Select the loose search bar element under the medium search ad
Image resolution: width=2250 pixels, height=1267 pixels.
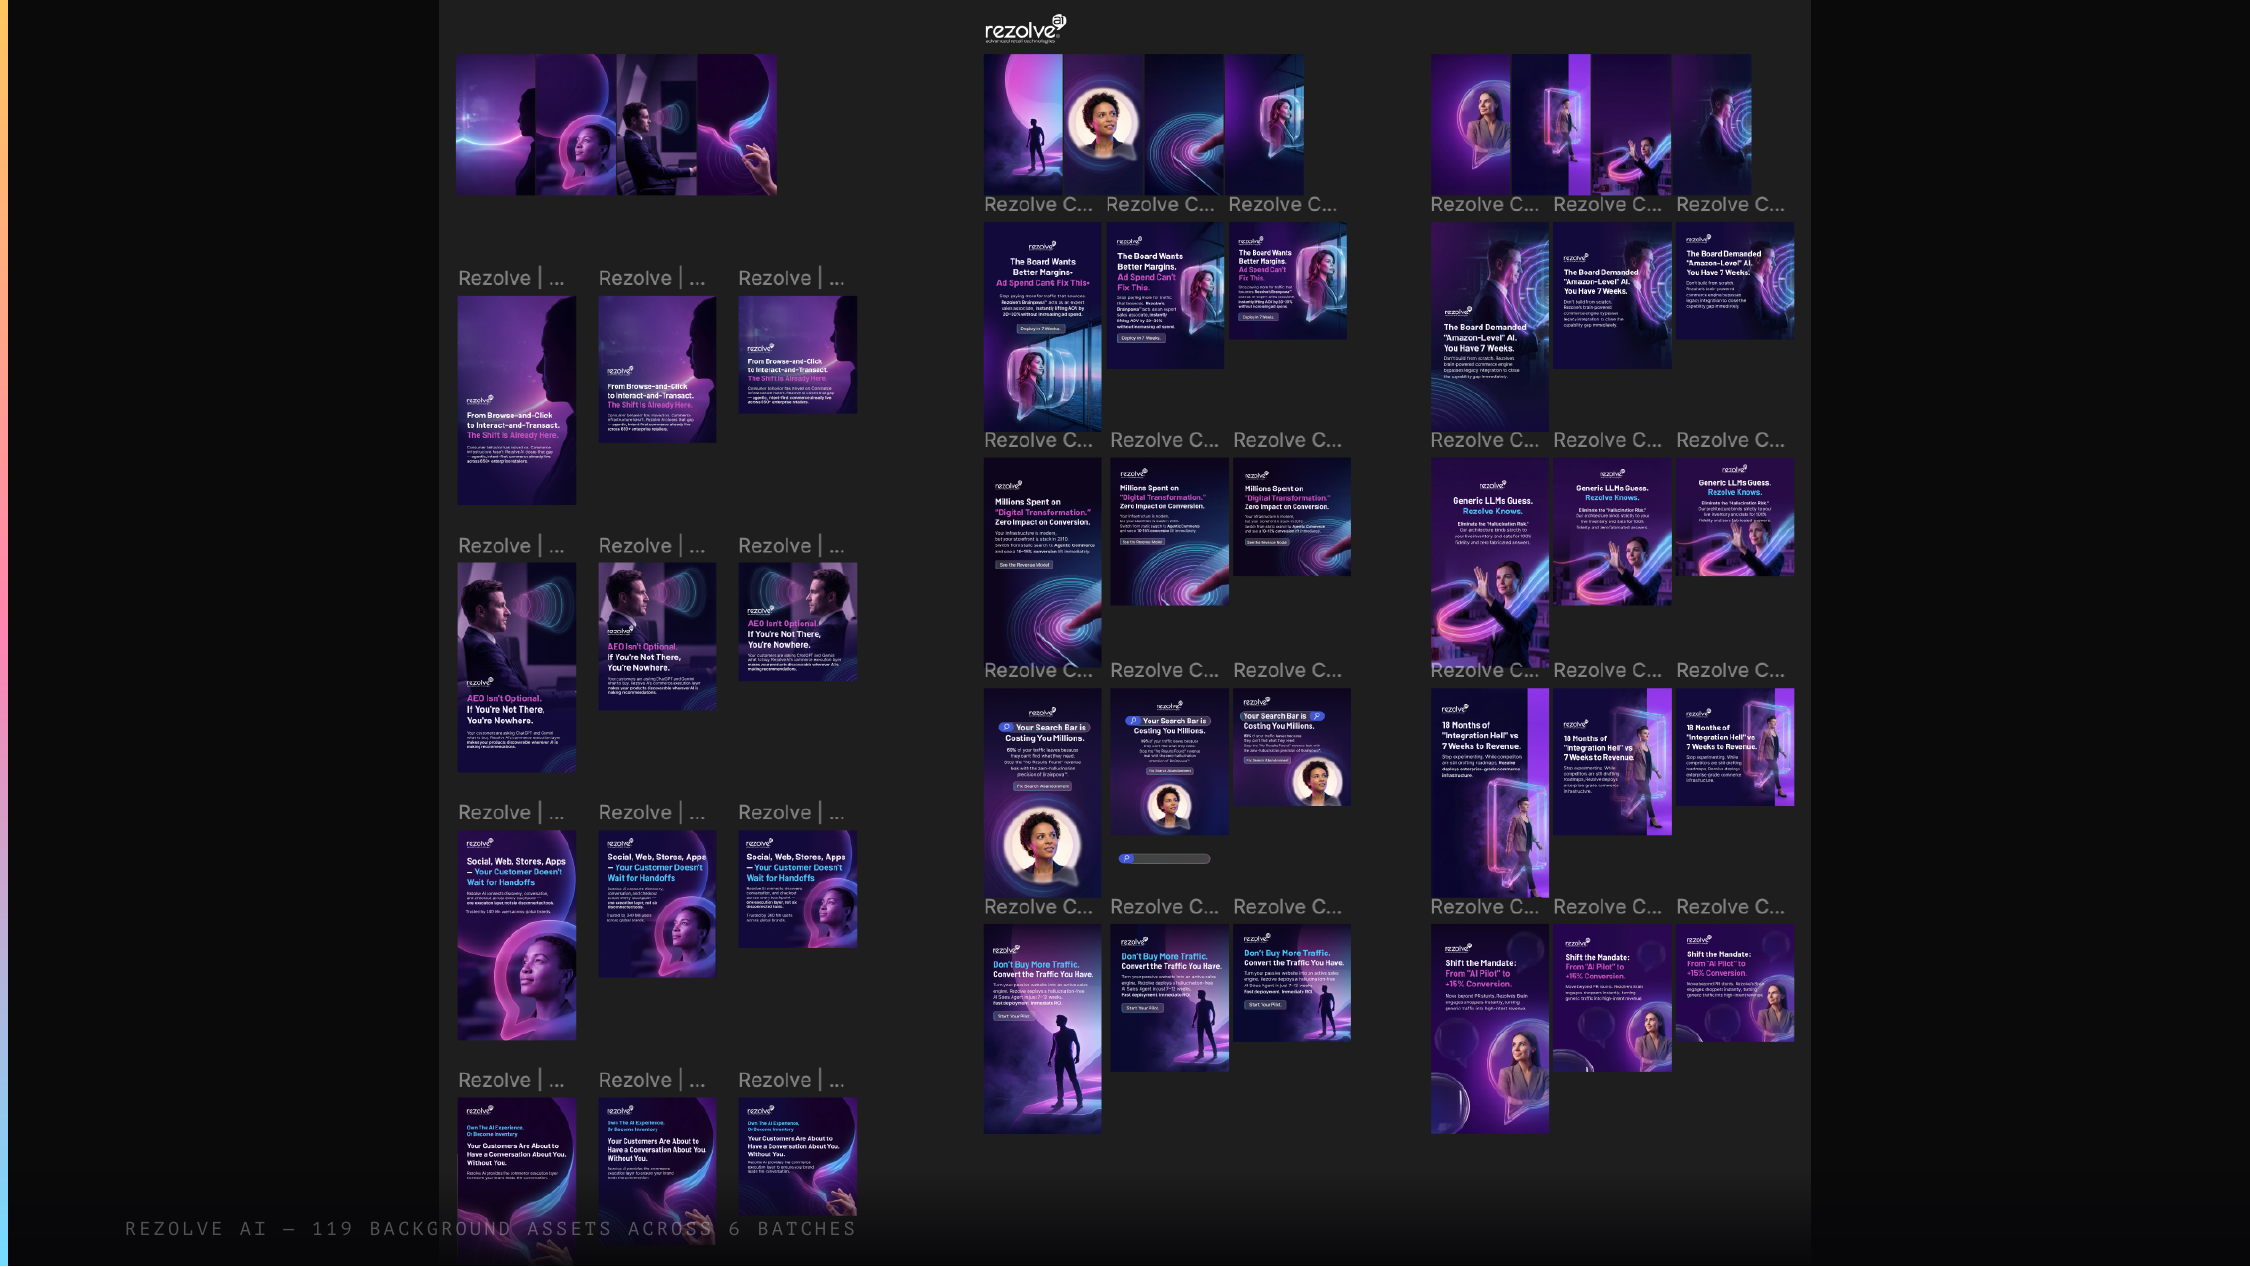(1164, 858)
